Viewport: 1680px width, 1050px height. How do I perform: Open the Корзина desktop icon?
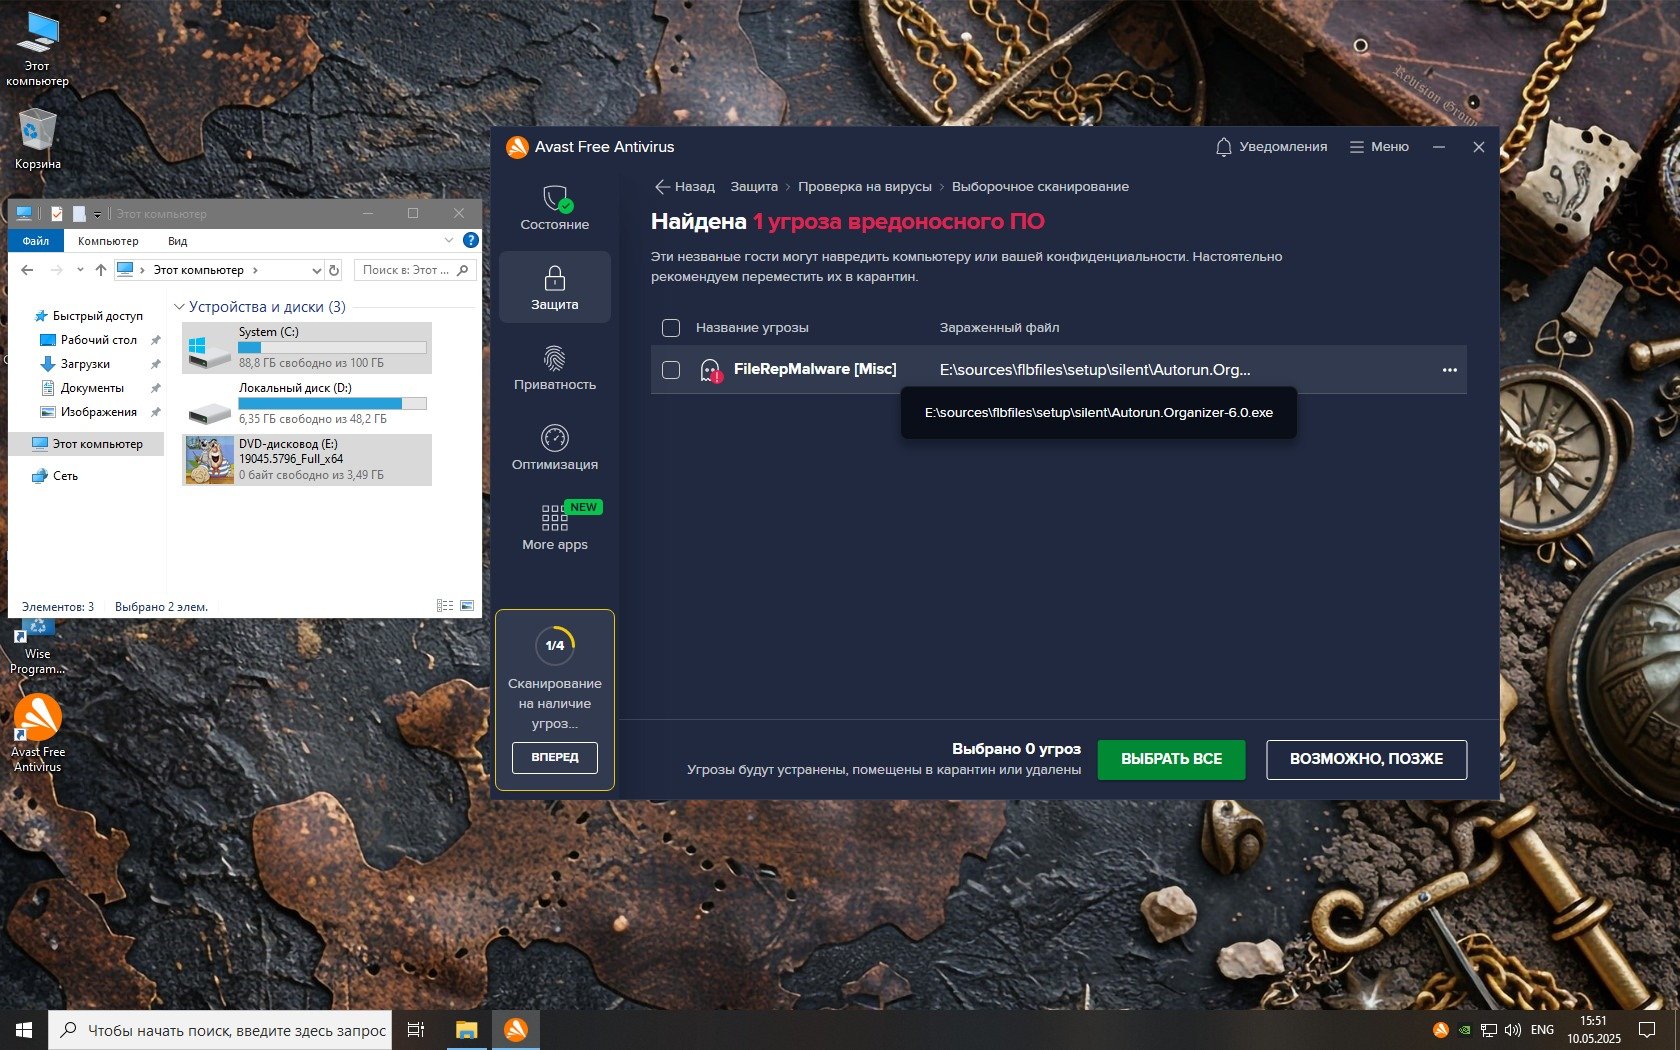pyautogui.click(x=38, y=139)
